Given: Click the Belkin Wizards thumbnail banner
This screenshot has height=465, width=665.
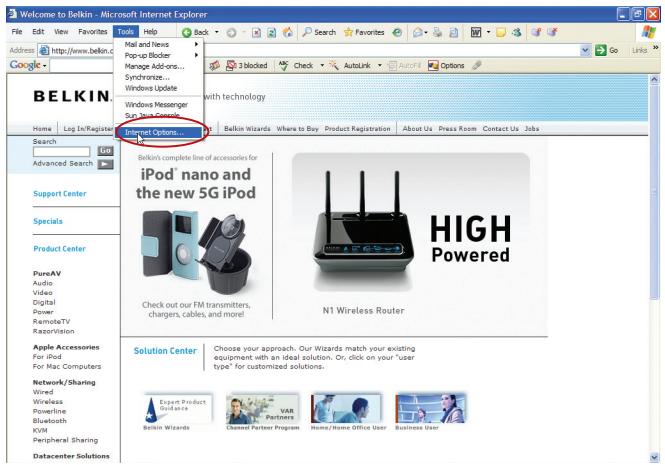Looking at the screenshot, I should 178,408.
